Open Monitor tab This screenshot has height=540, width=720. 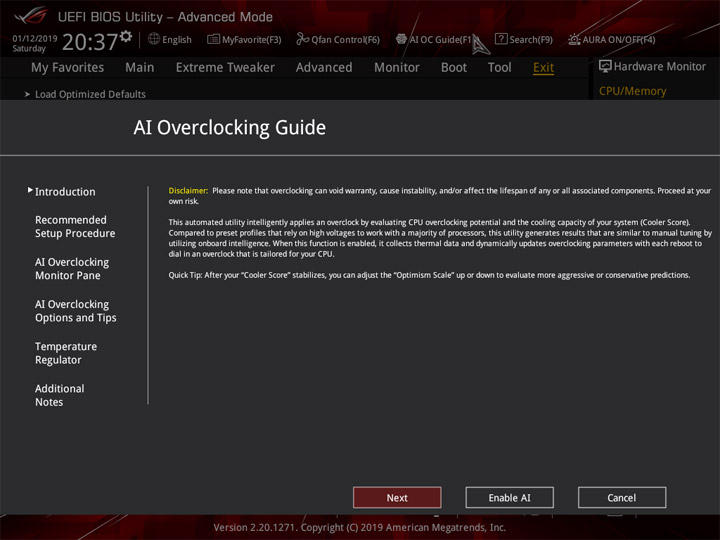point(397,68)
